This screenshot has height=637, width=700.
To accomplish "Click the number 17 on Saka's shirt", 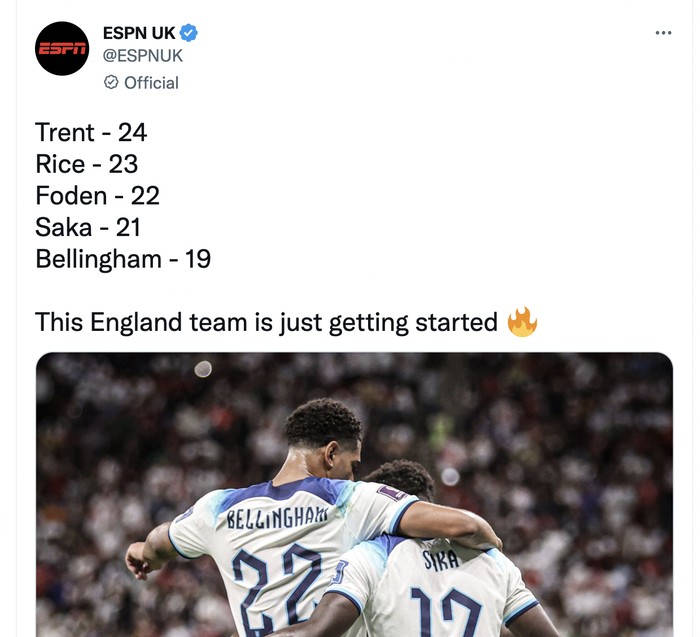I will pos(446,612).
